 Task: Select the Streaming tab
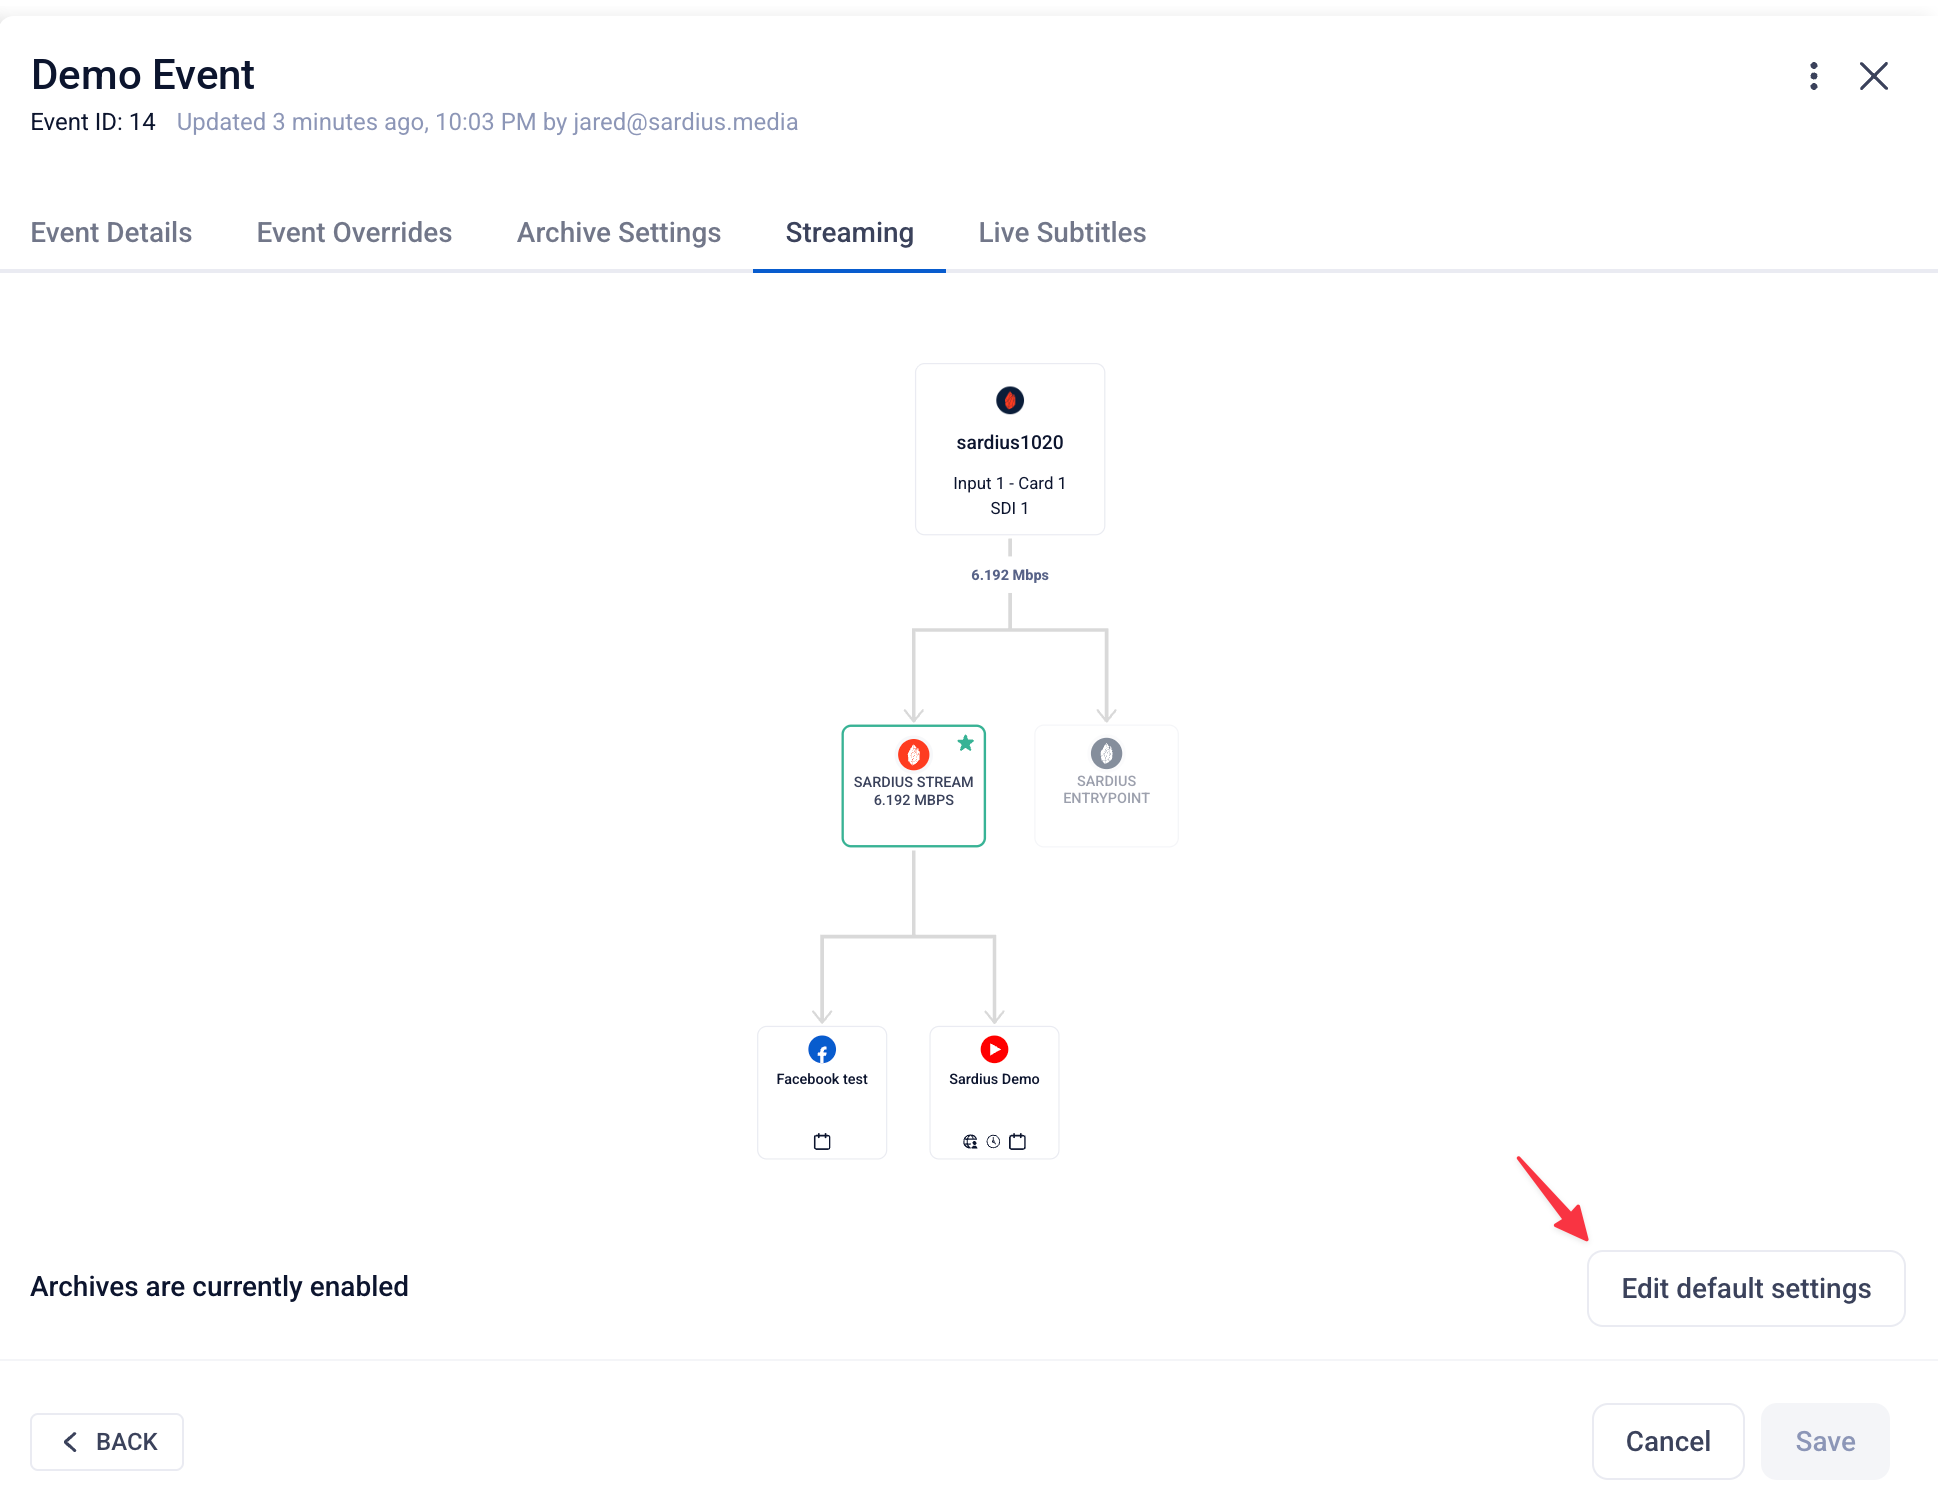pyautogui.click(x=849, y=232)
